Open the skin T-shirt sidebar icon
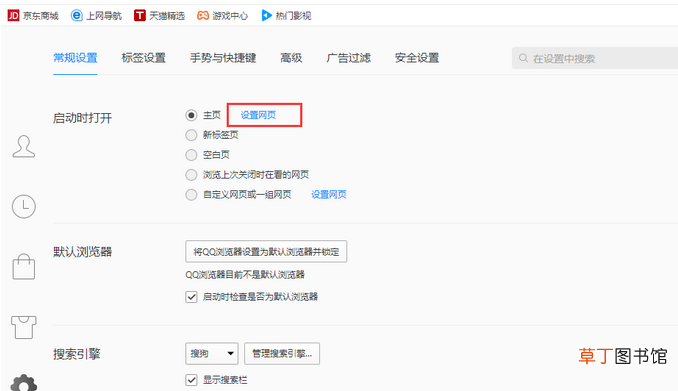Viewport: 678px width, 391px height. [x=24, y=327]
